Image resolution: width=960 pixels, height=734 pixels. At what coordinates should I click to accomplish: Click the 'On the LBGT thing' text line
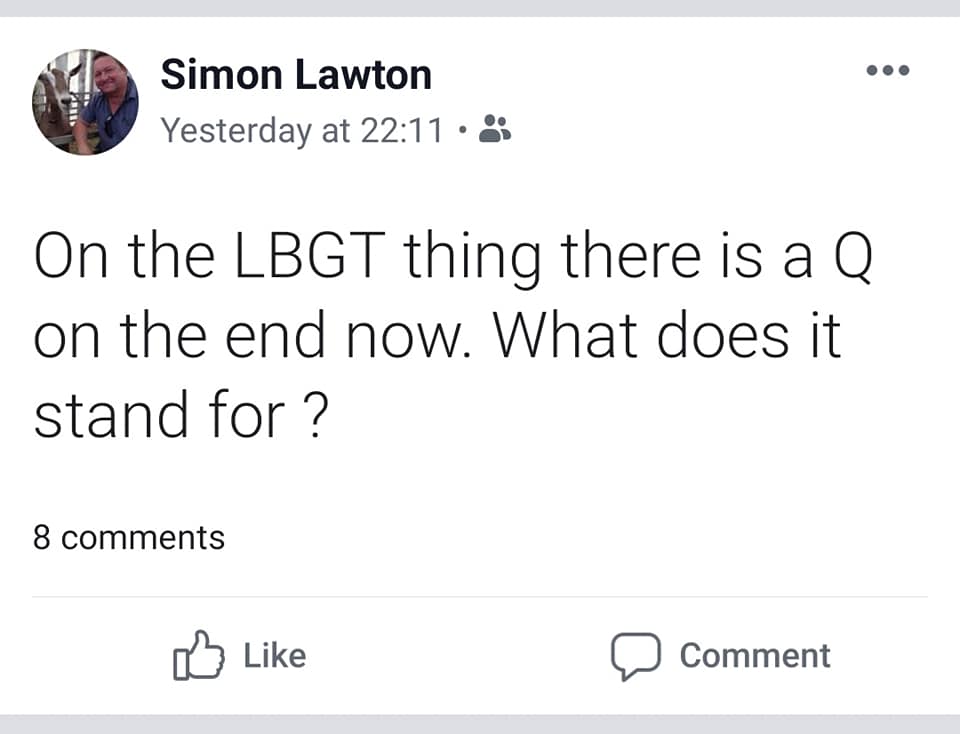[287, 255]
